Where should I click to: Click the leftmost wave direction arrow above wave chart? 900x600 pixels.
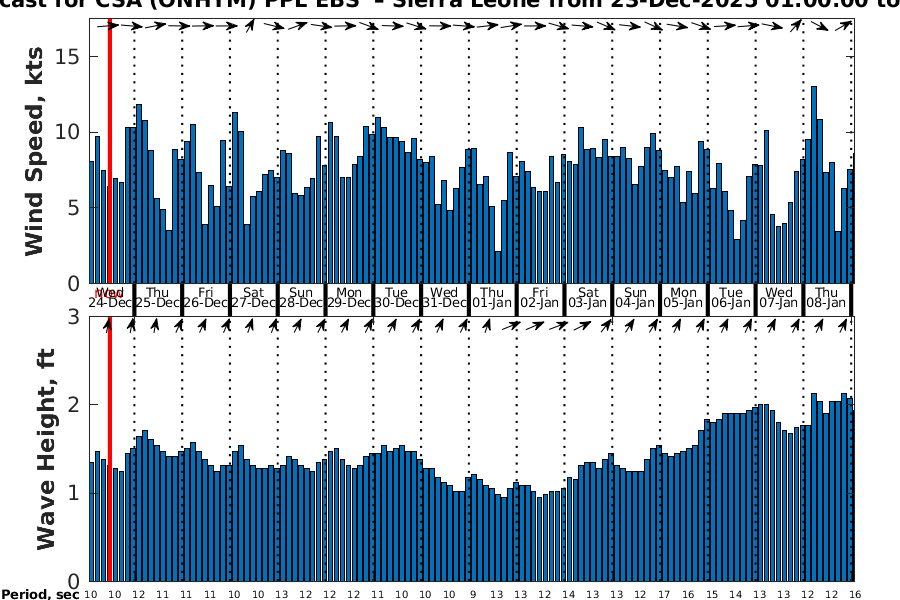108,325
